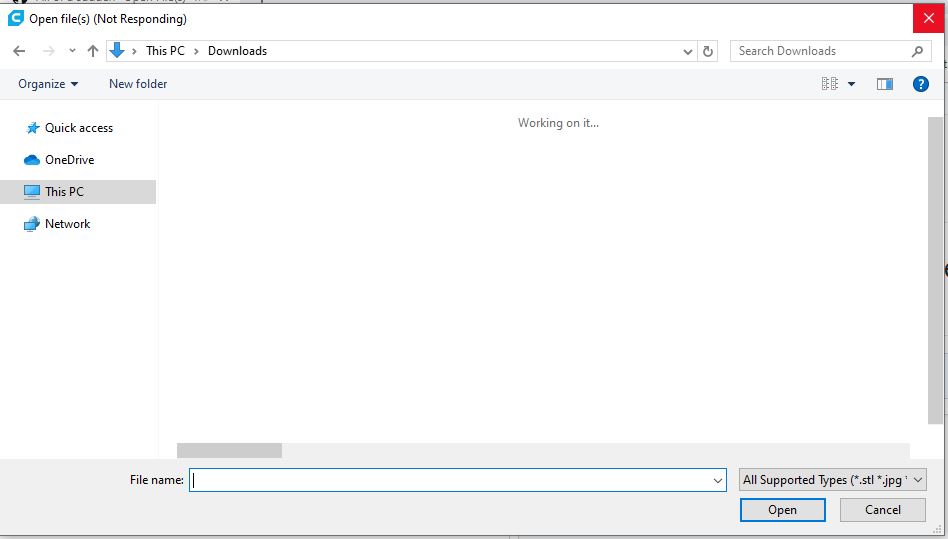Open the view options dropdown arrow

(x=851, y=84)
